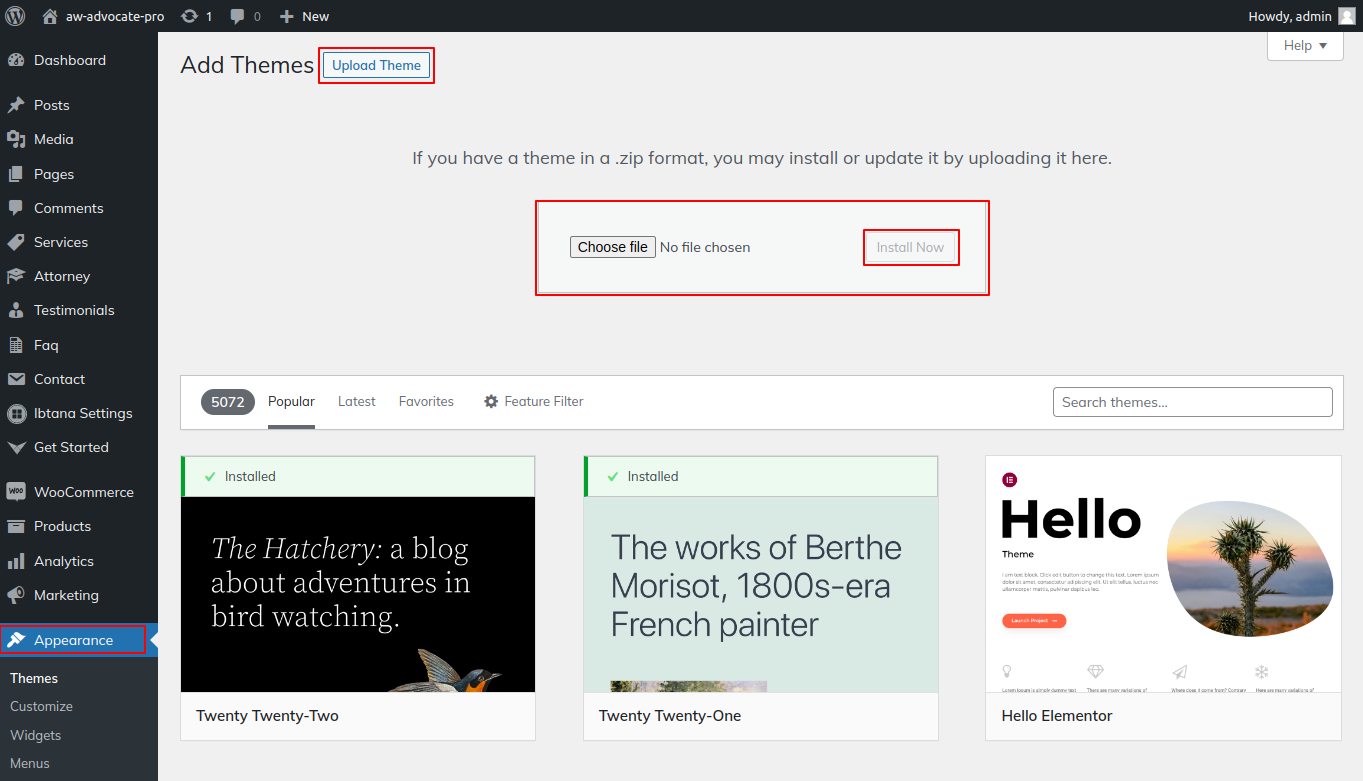This screenshot has height=781, width=1363.
Task: Click the WordPress logo icon
Action: click(15, 16)
